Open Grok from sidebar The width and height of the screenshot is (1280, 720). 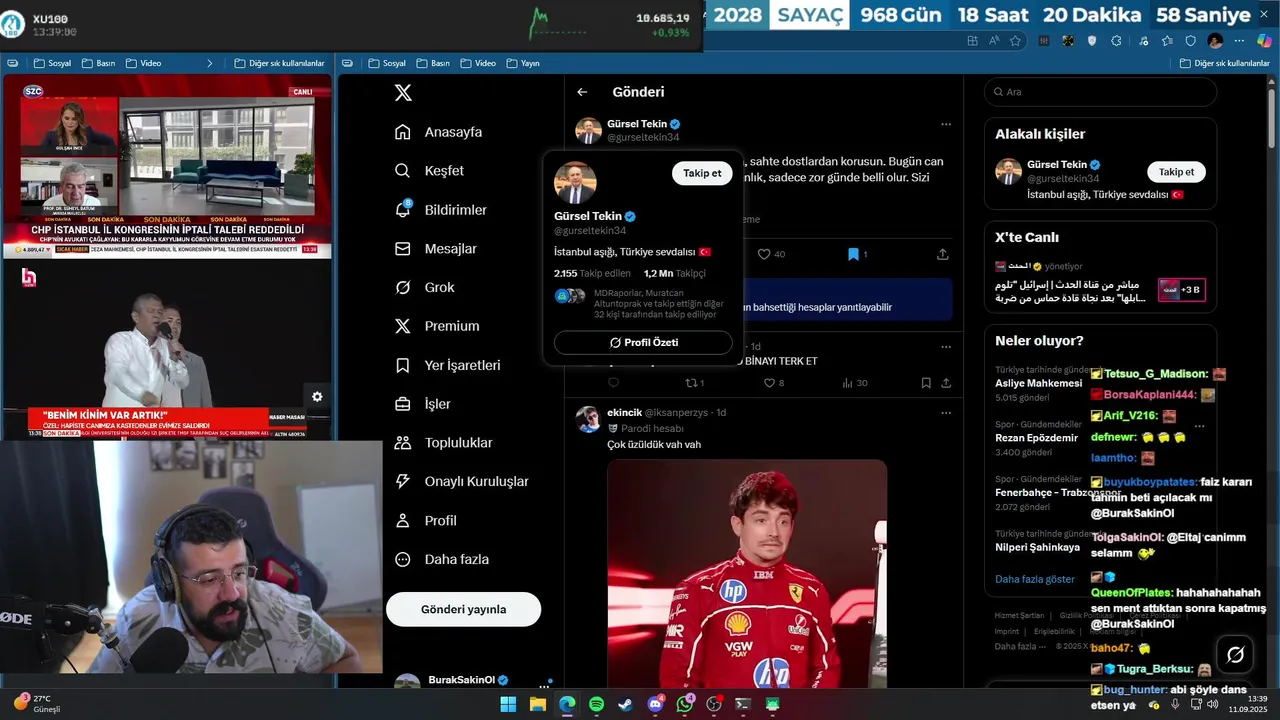424,287
